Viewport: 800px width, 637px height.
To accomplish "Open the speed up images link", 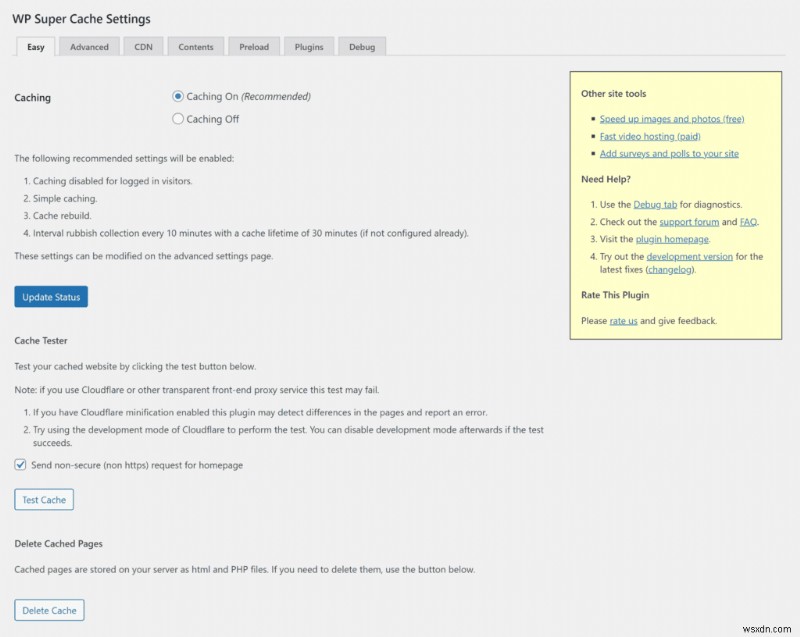I will (x=672, y=119).
